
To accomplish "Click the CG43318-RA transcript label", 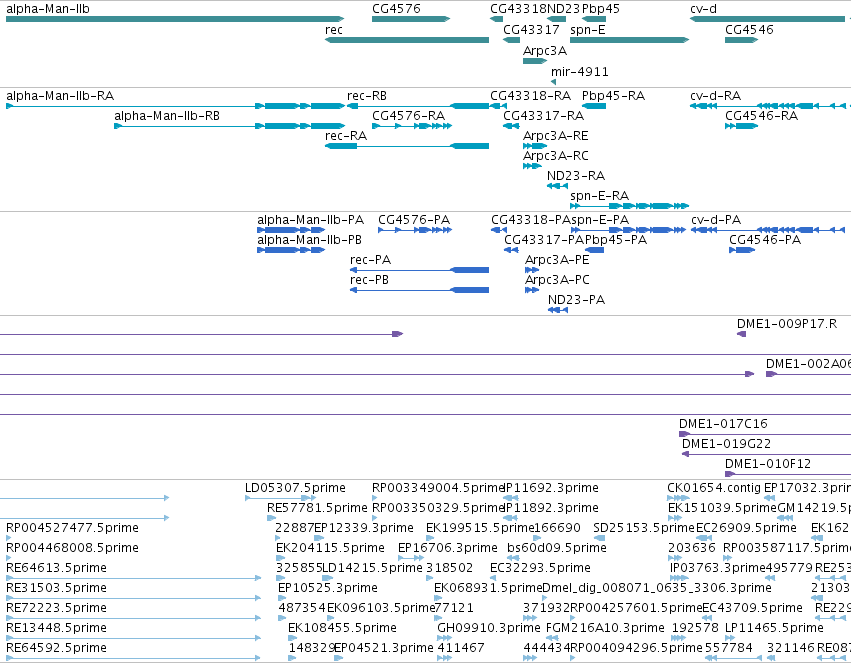I will [x=530, y=96].
